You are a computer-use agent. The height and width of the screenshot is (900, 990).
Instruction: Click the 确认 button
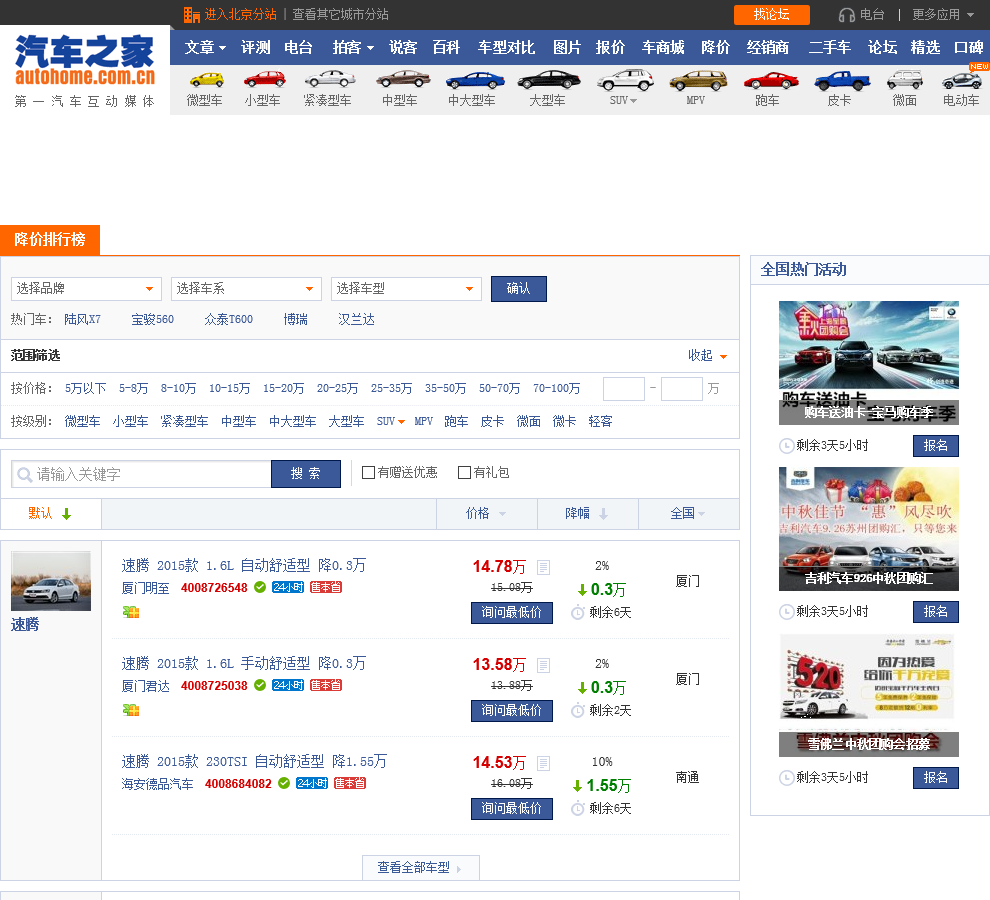coord(518,289)
